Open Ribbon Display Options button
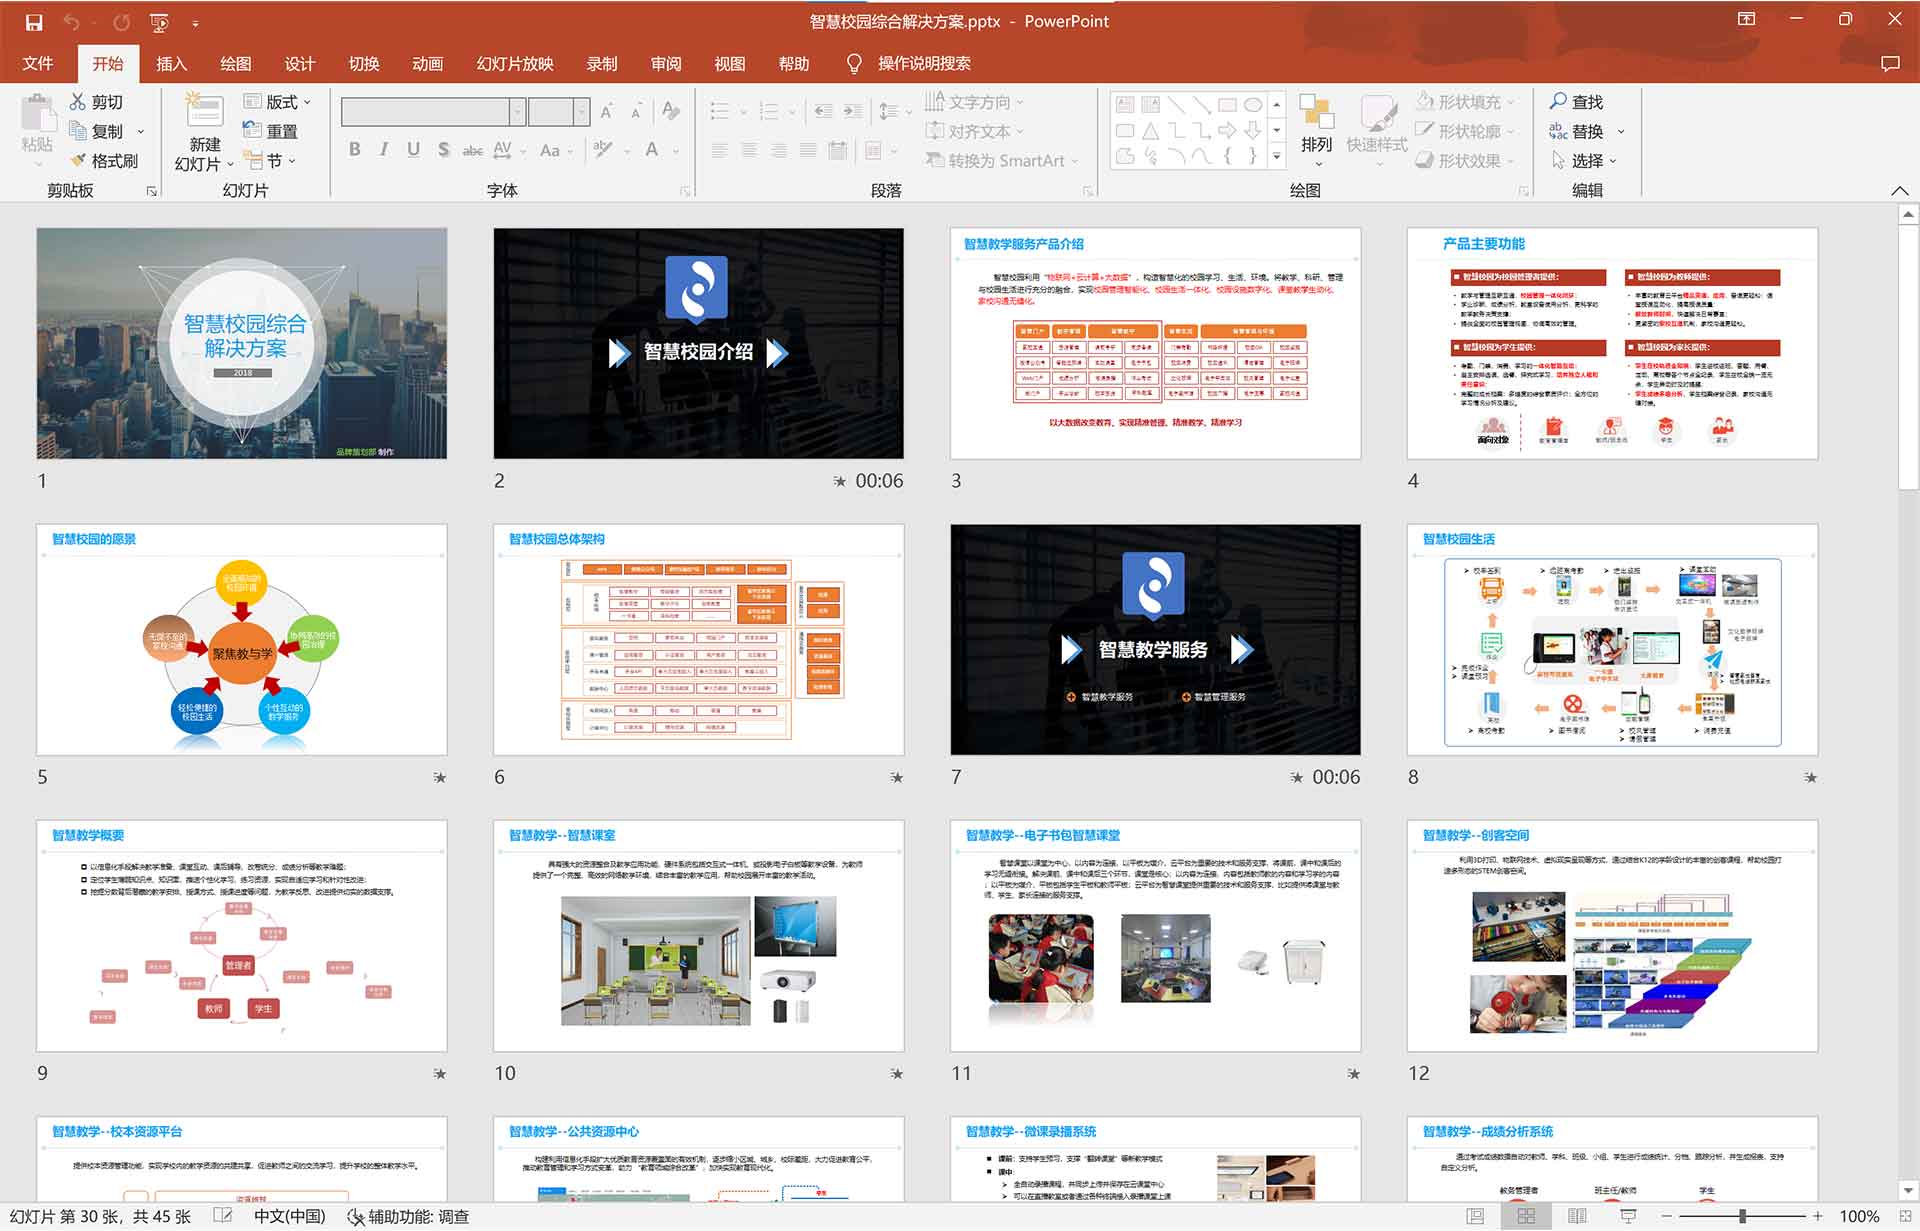 [x=1746, y=20]
